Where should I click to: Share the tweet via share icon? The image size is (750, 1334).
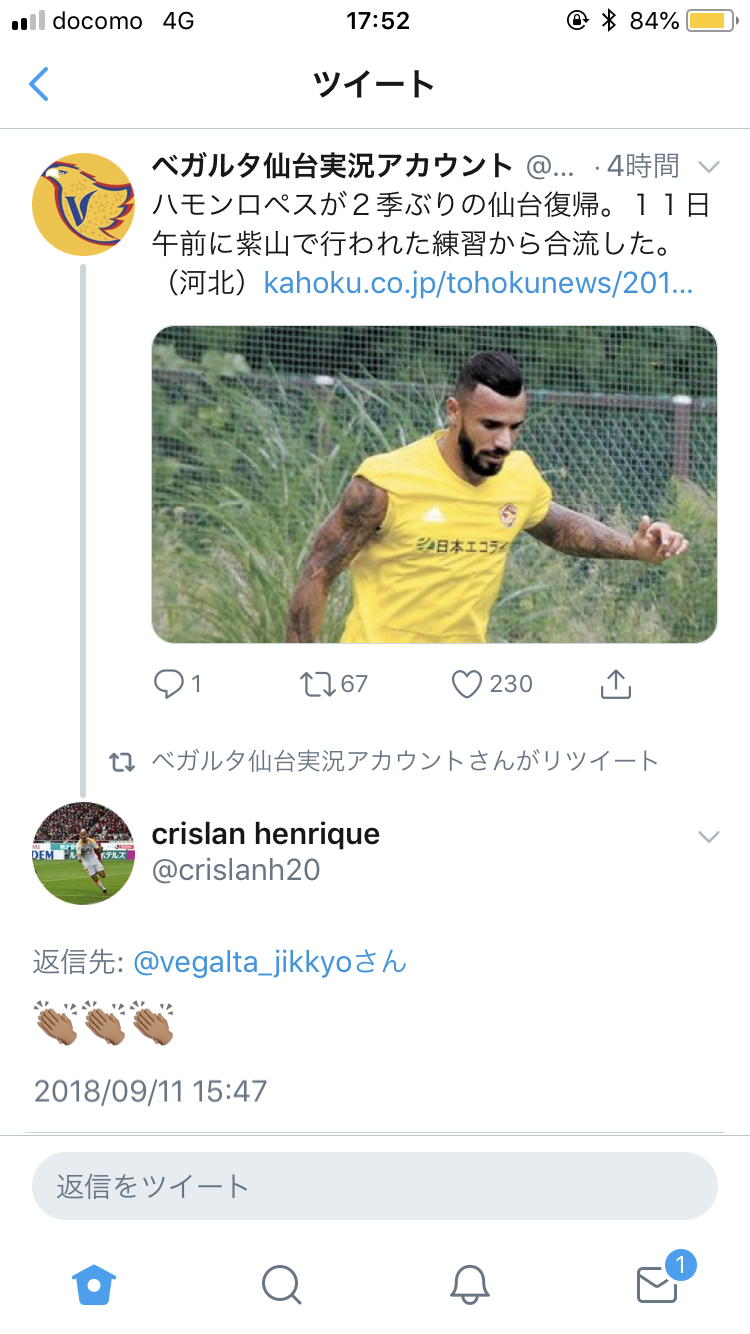tap(615, 684)
